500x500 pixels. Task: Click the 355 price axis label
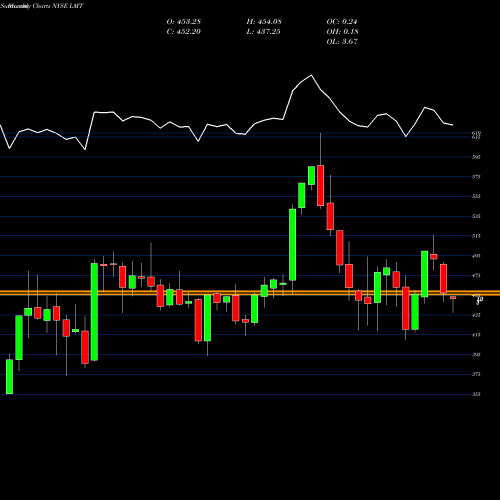476,394
